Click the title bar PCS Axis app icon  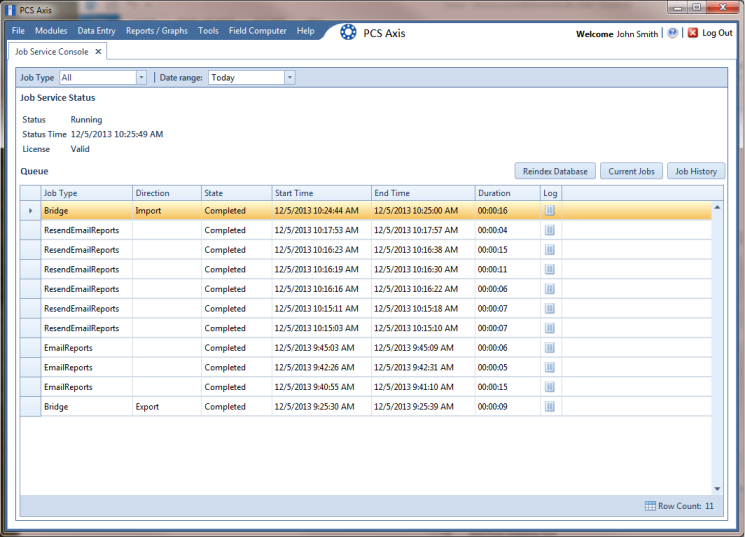10,10
